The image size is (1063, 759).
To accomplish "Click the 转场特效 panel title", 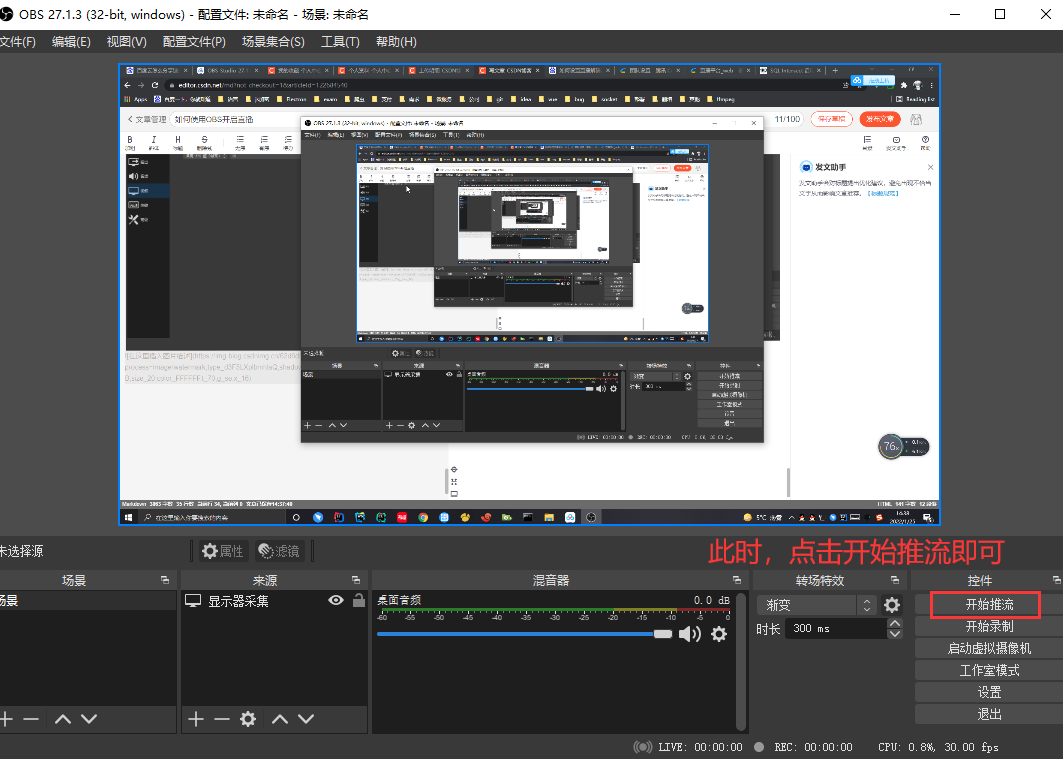I will (x=820, y=580).
